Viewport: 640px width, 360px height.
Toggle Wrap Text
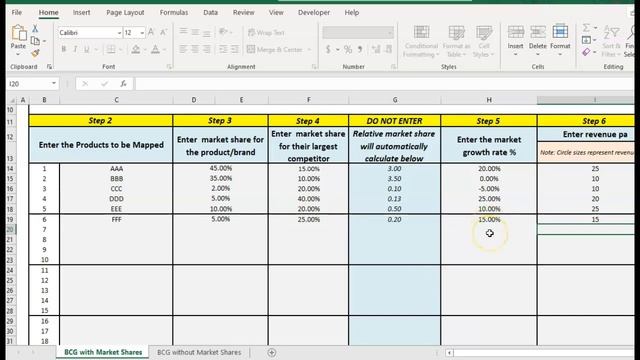click(266, 33)
